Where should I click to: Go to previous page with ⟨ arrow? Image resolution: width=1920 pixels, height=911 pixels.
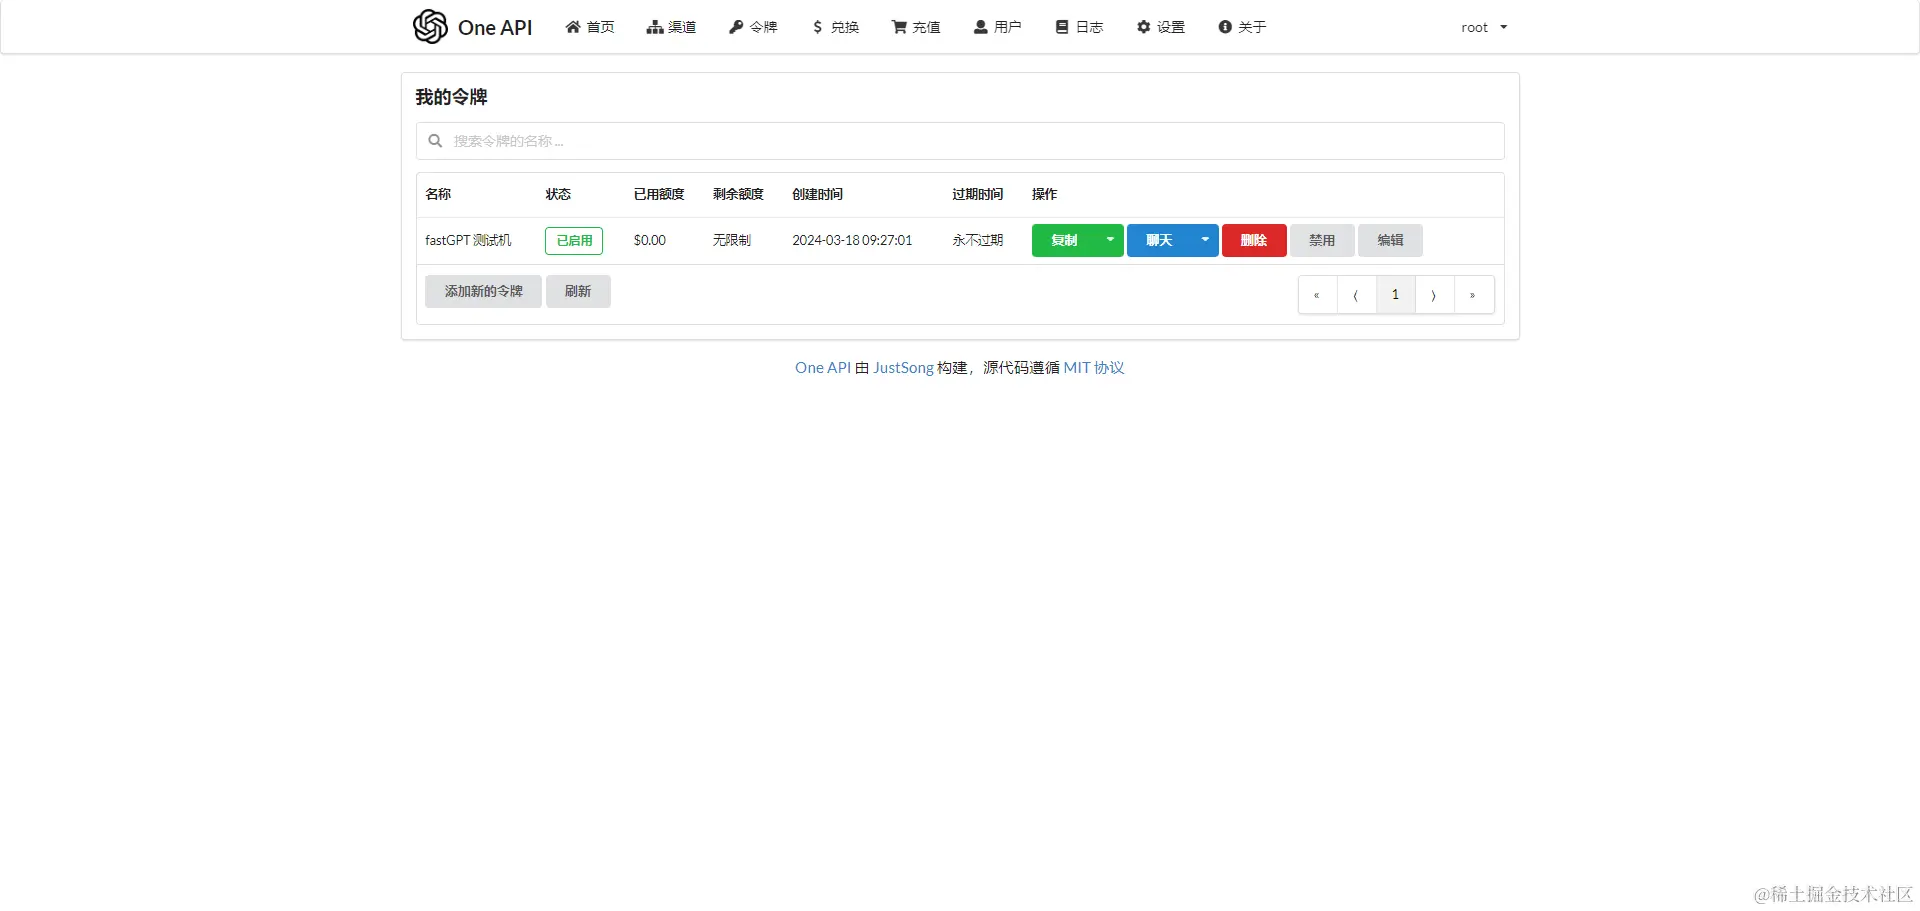pyautogui.click(x=1356, y=295)
